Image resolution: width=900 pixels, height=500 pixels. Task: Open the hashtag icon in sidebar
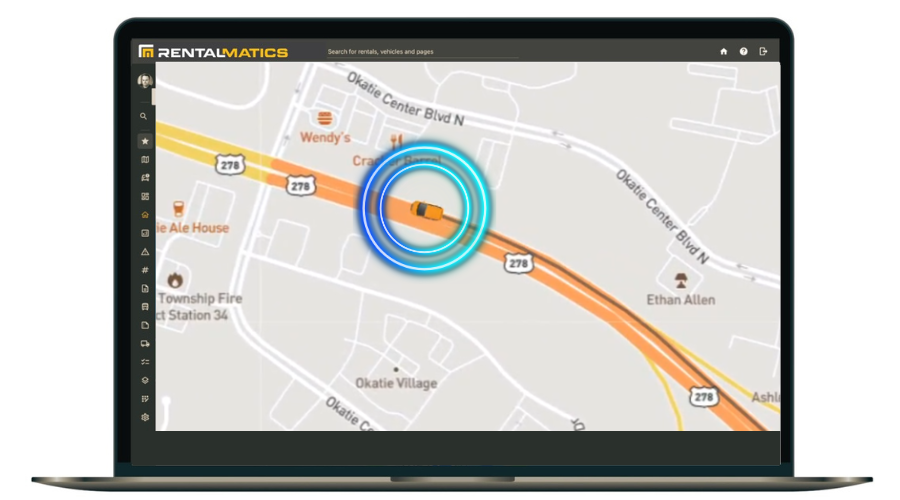[x=145, y=270]
